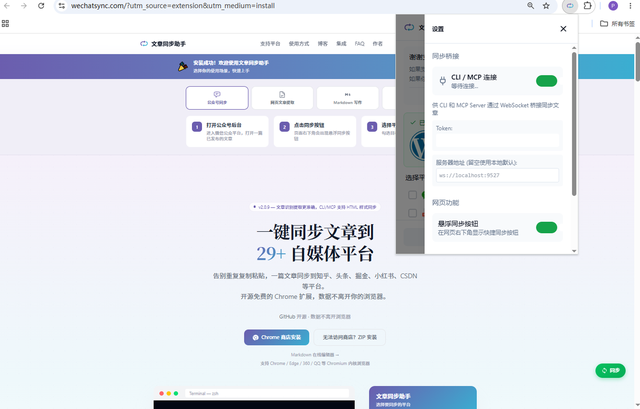The width and height of the screenshot is (640, 409).
Task: Open the purple profile avatar
Action: click(613, 6)
